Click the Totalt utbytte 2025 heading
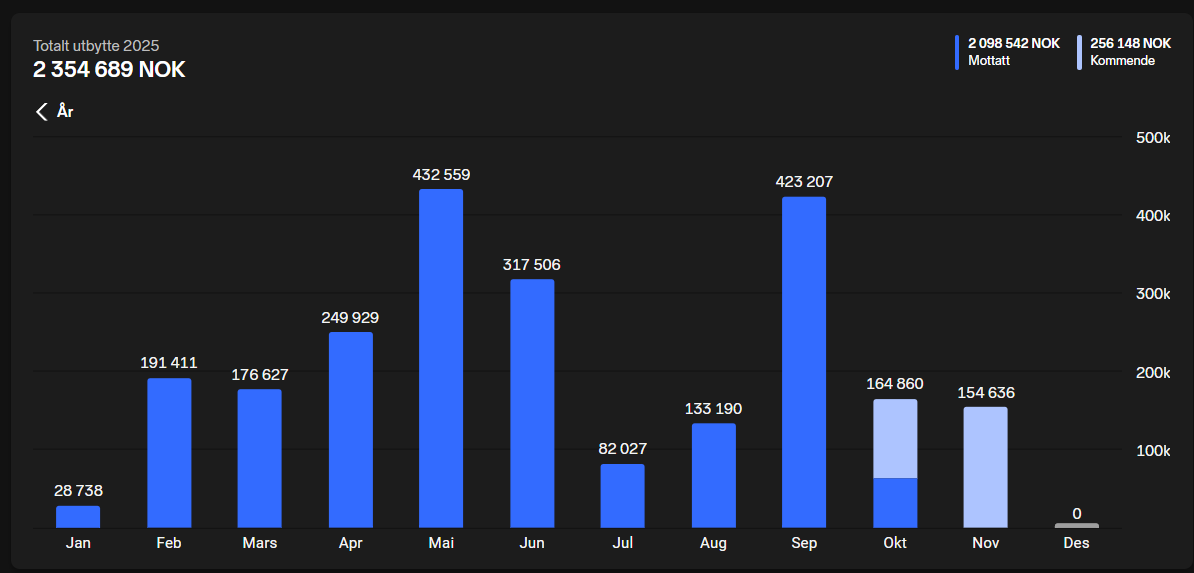This screenshot has width=1194, height=573. [96, 46]
